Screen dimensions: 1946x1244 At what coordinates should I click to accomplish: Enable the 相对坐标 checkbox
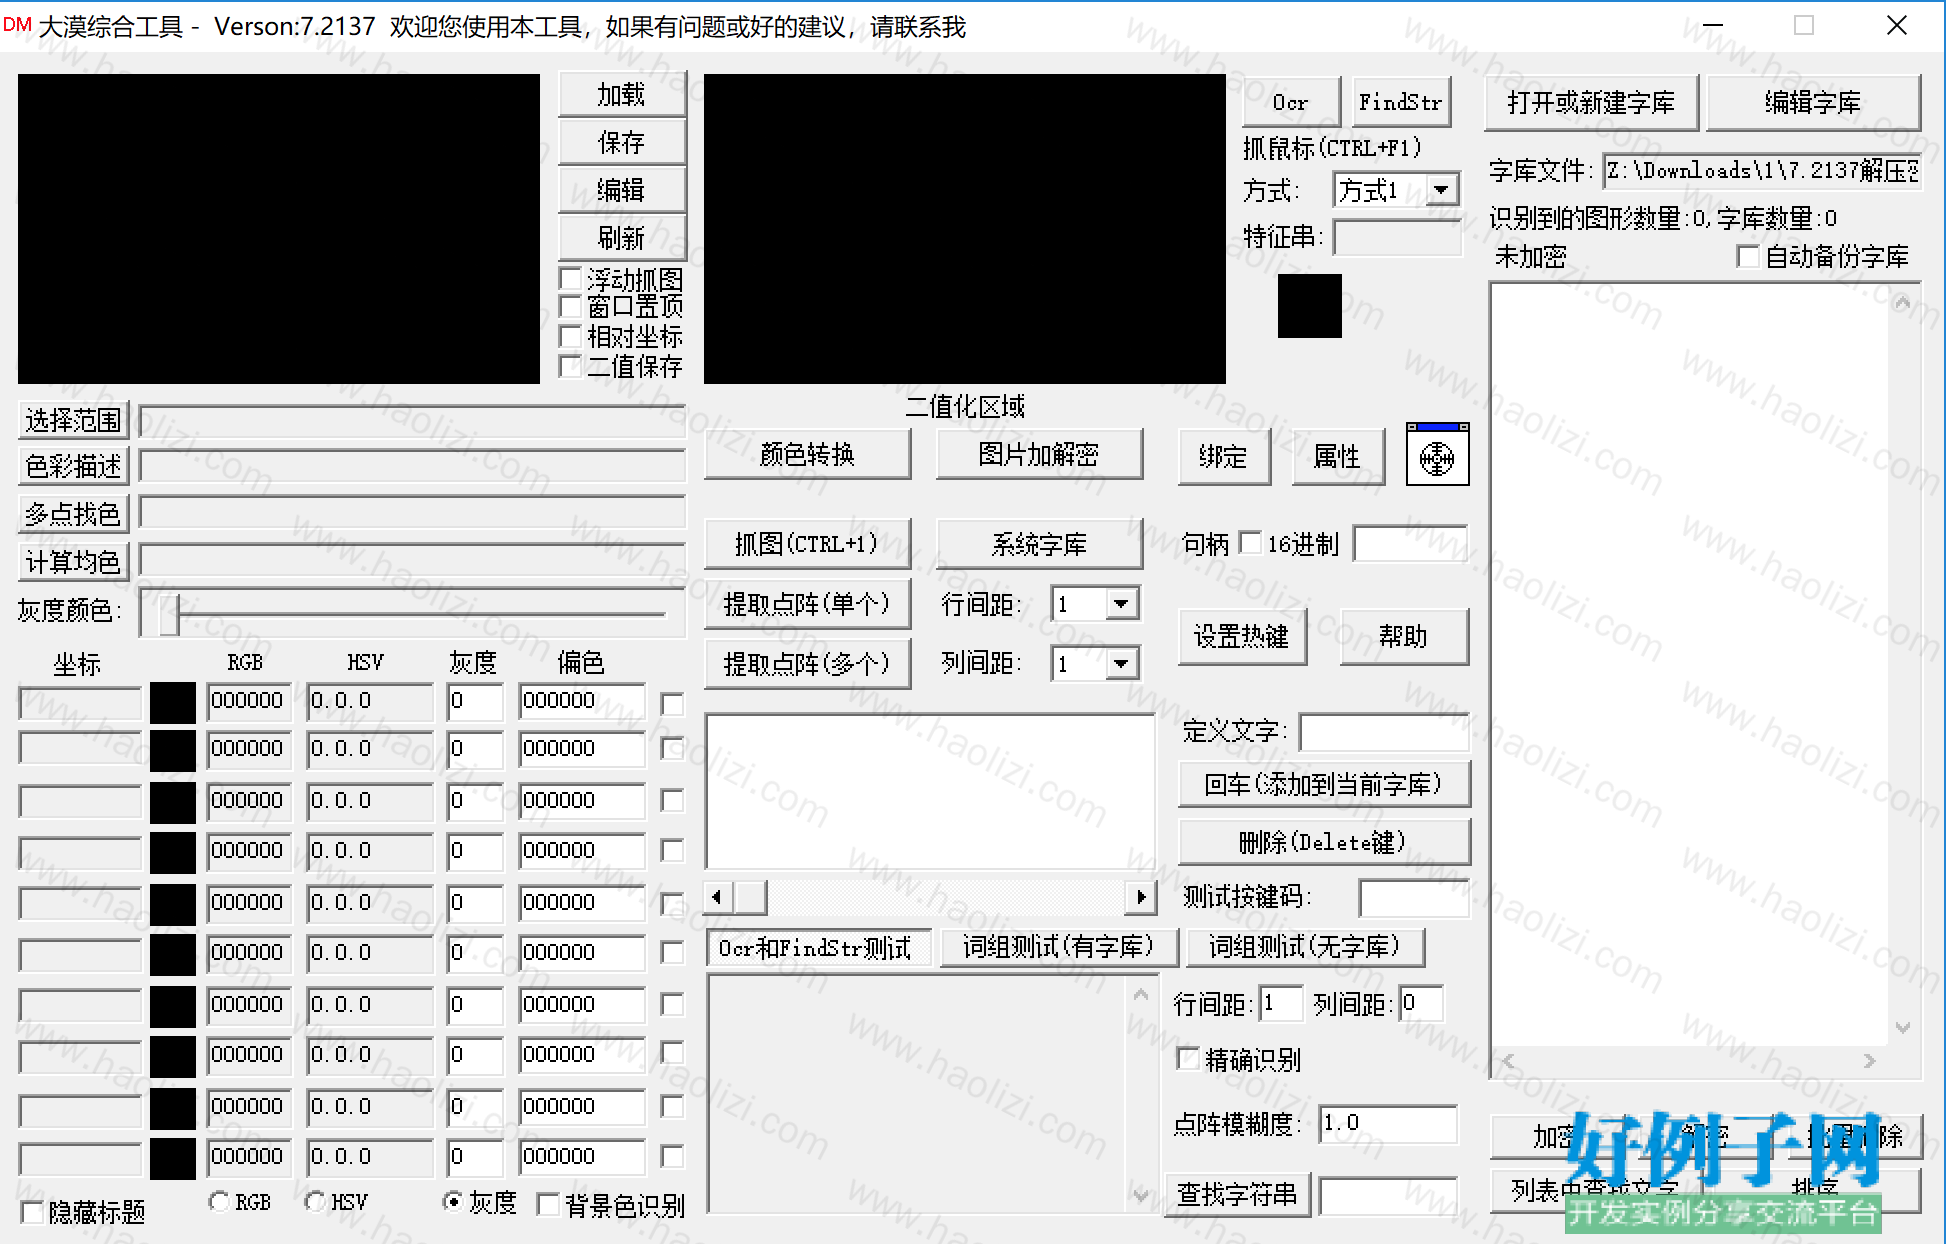(x=570, y=336)
